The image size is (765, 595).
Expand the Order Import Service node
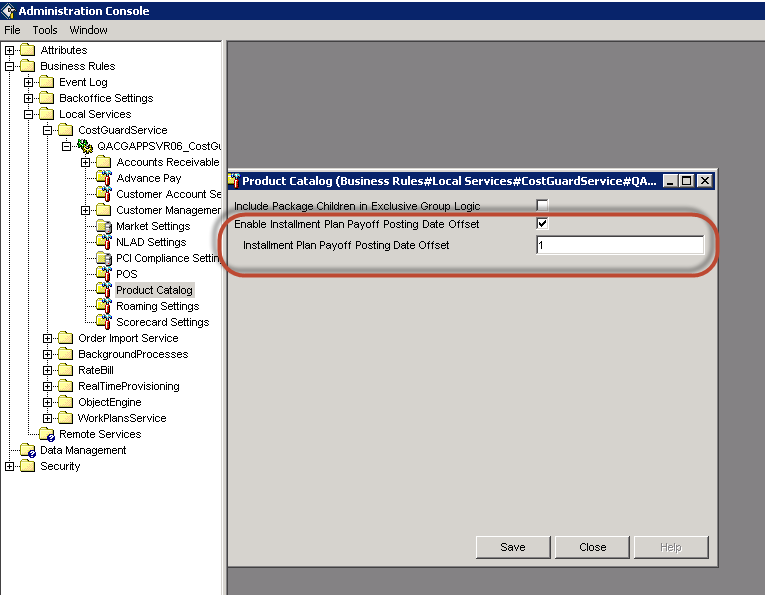[48, 338]
